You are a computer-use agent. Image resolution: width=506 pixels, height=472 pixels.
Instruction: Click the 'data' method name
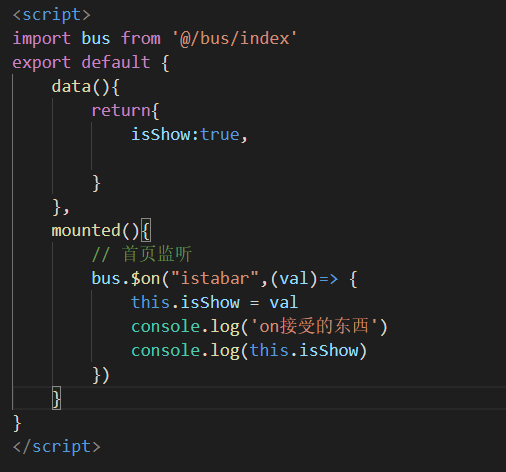point(71,87)
